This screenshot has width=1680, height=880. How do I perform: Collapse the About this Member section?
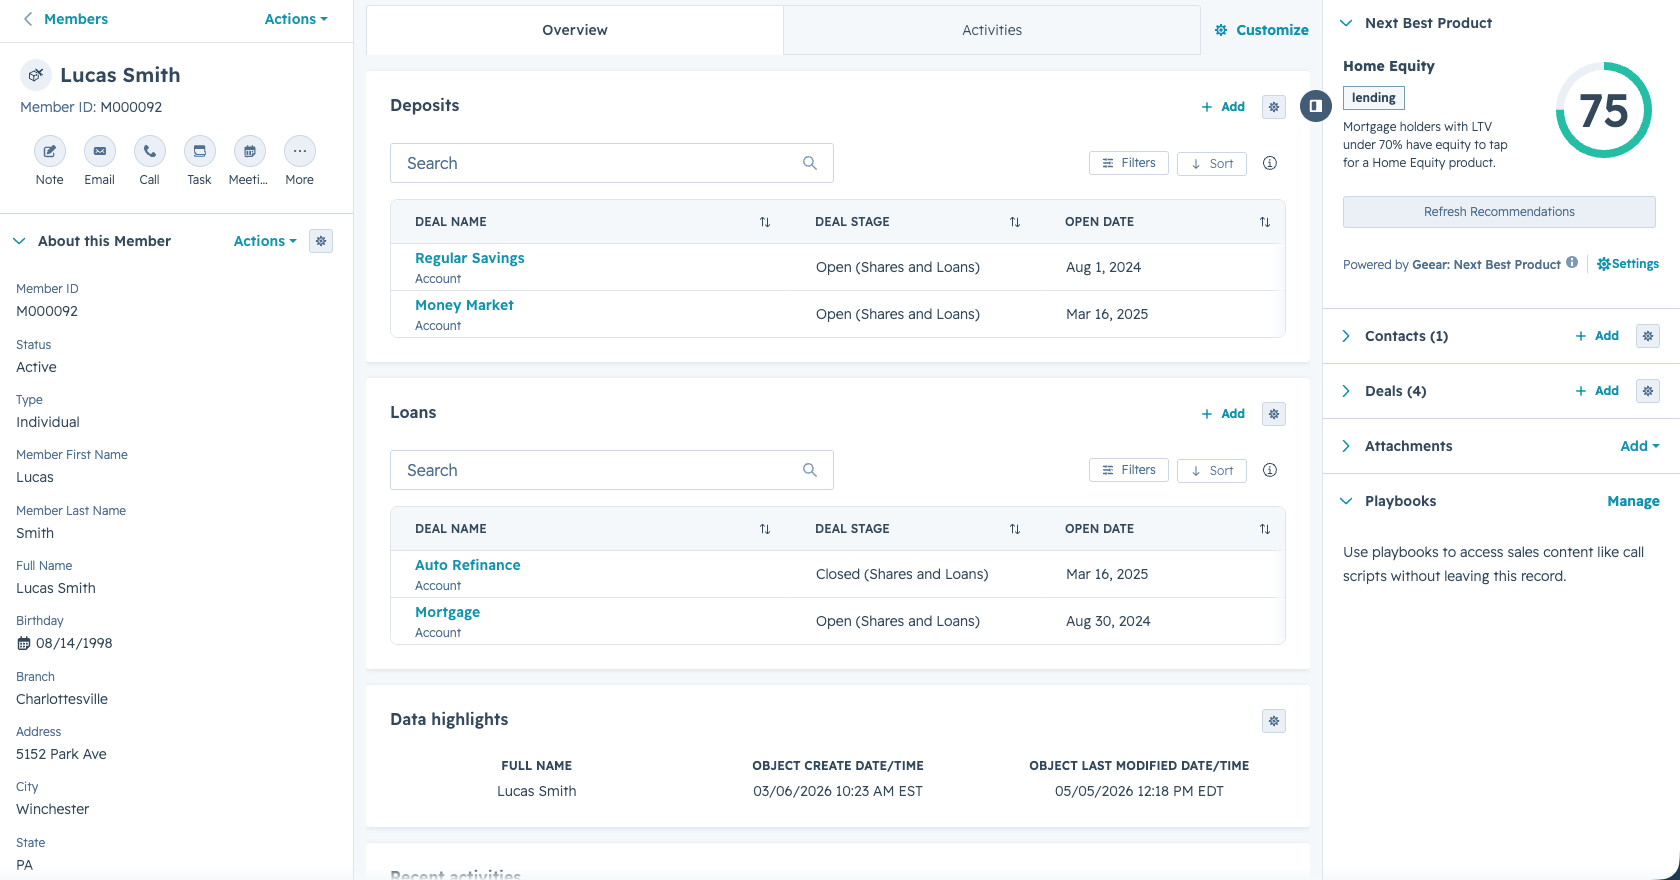point(19,241)
